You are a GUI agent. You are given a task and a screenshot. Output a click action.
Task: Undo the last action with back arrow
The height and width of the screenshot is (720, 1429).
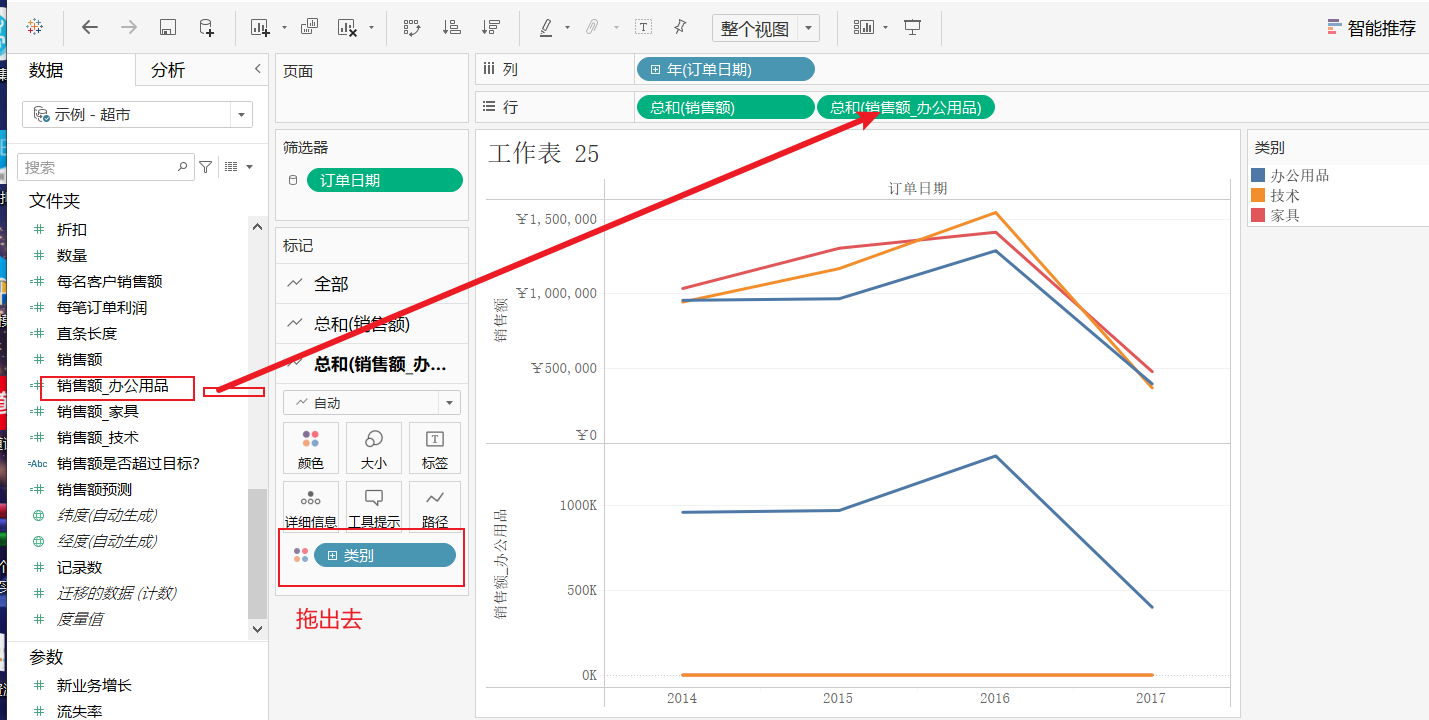(90, 27)
